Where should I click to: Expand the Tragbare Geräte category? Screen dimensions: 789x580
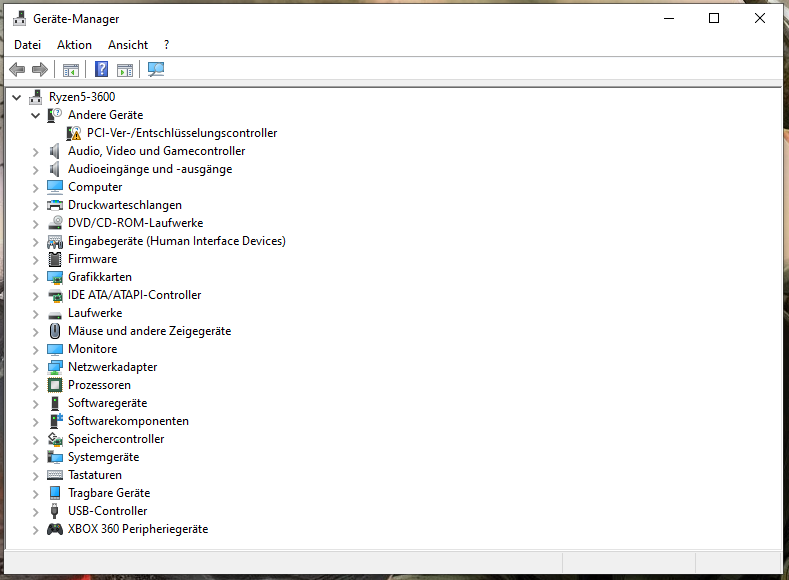[35, 494]
